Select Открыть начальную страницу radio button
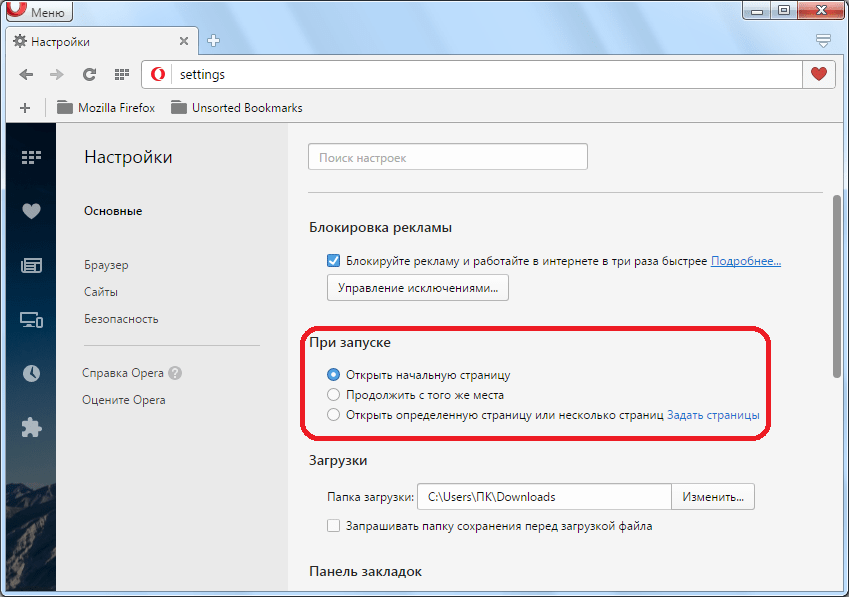 [334, 375]
